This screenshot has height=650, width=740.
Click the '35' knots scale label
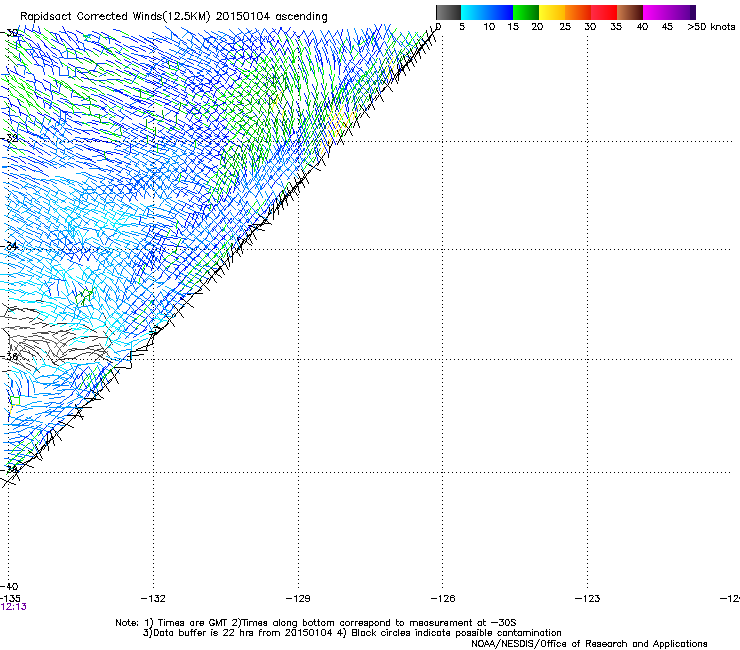coord(616,27)
